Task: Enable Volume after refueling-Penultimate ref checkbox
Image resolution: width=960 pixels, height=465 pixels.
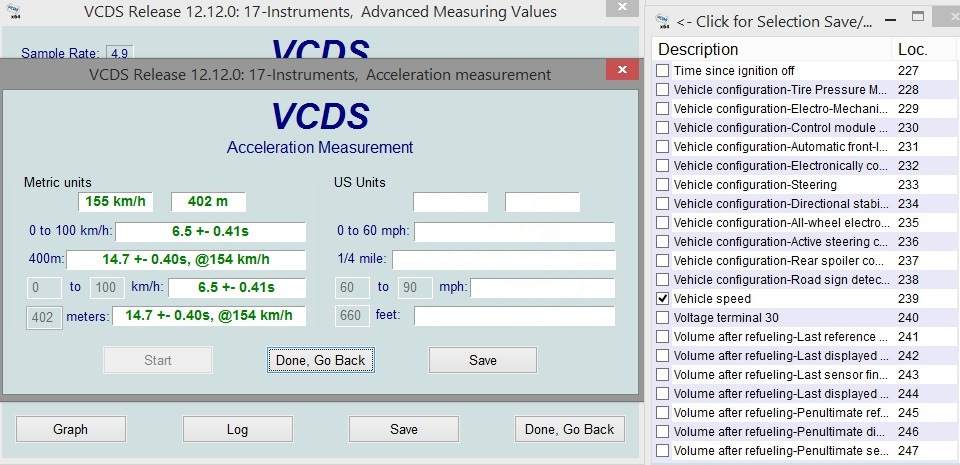Action: pyautogui.click(x=662, y=412)
